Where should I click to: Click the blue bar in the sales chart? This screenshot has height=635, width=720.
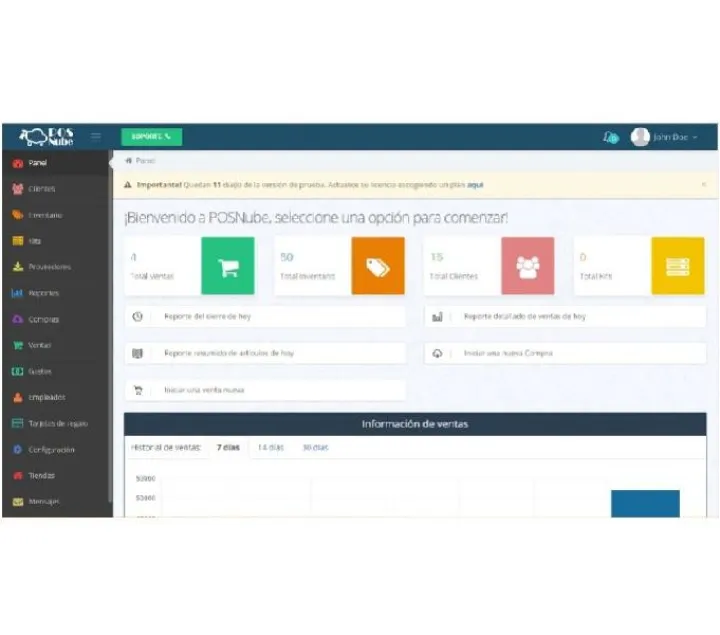(645, 503)
